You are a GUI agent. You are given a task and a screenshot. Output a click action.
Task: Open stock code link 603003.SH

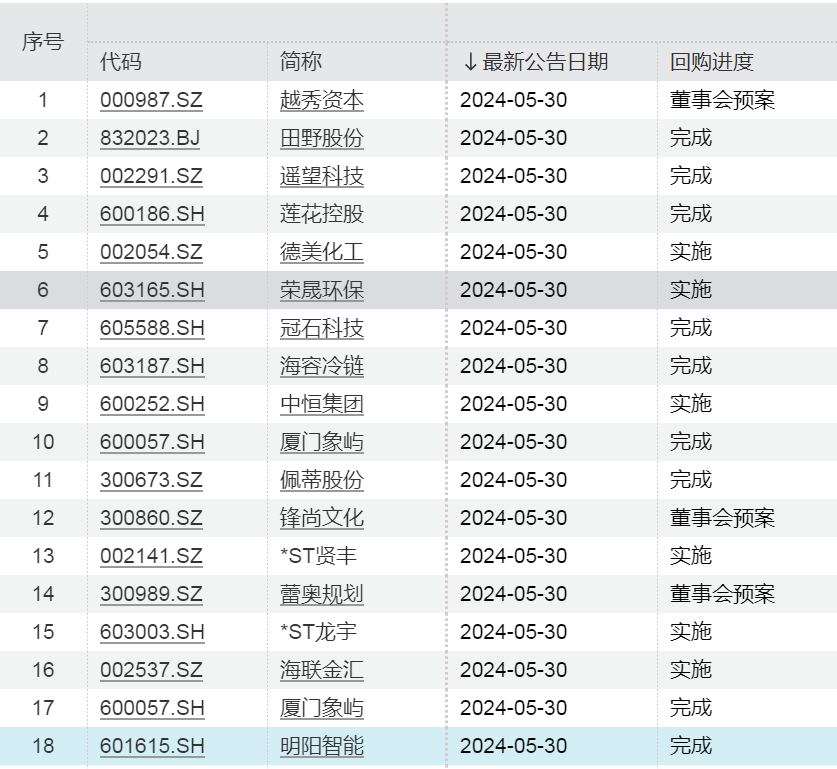[x=152, y=632]
